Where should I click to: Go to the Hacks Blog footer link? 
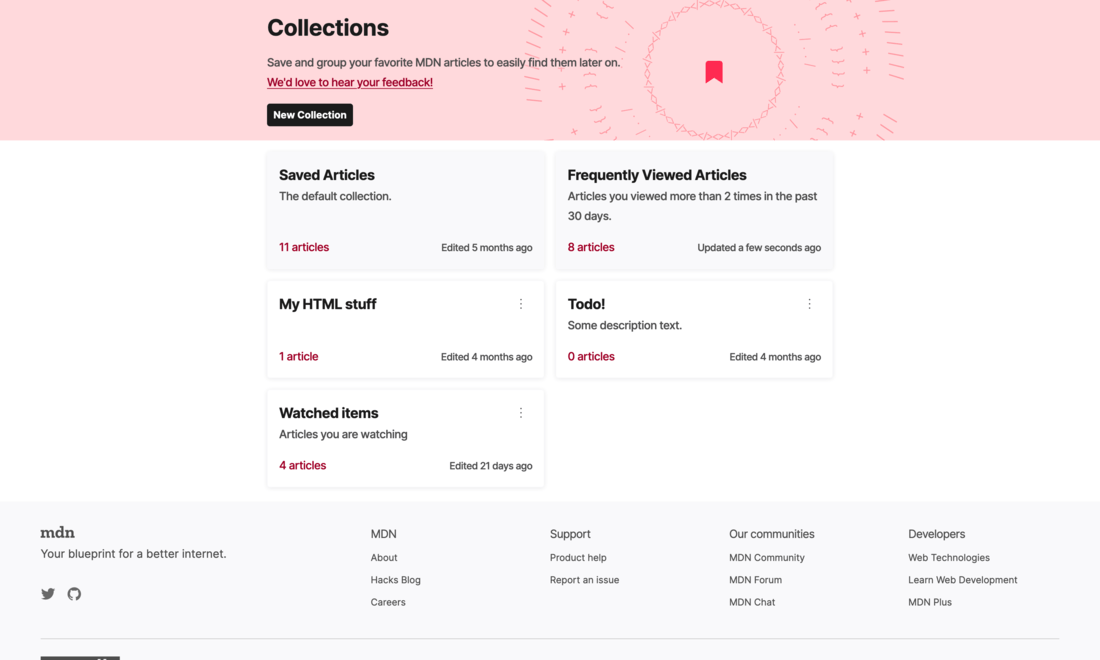[396, 580]
